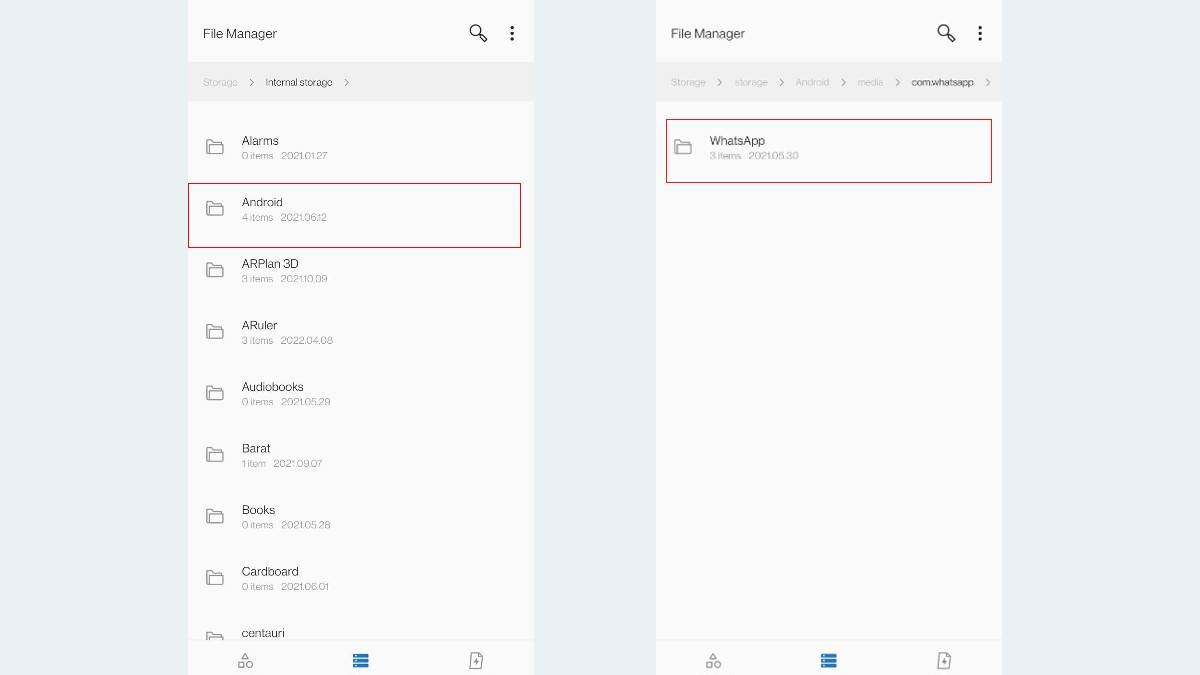Tap the search magnifier on com.whatsapp screen
1200x675 pixels.
pos(946,33)
